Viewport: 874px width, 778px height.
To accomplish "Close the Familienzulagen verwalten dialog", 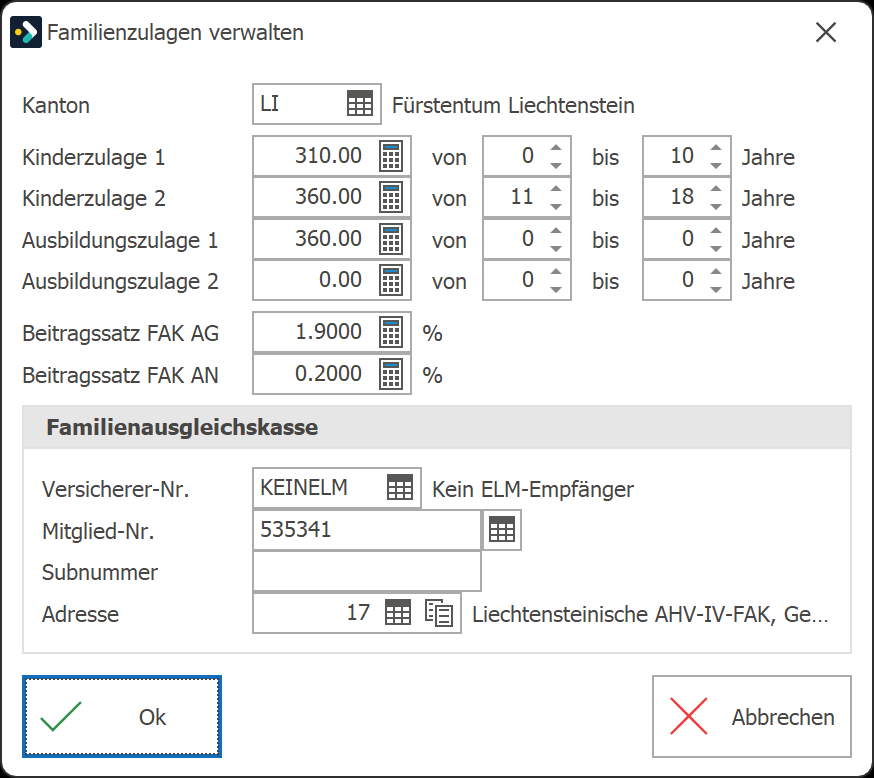I will point(826,32).
